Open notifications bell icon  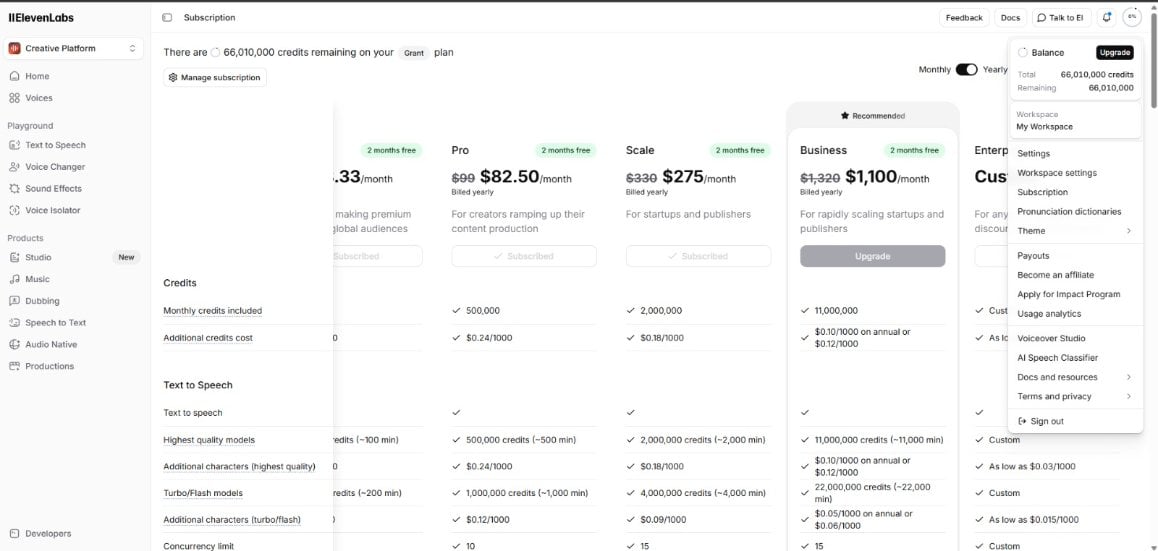(x=1106, y=18)
